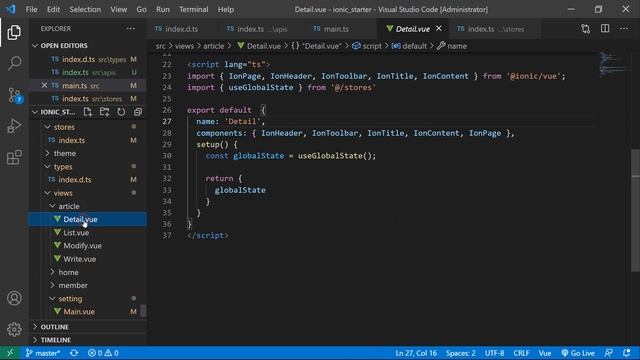Open the Help menu
The image size is (640, 360).
(x=226, y=9)
